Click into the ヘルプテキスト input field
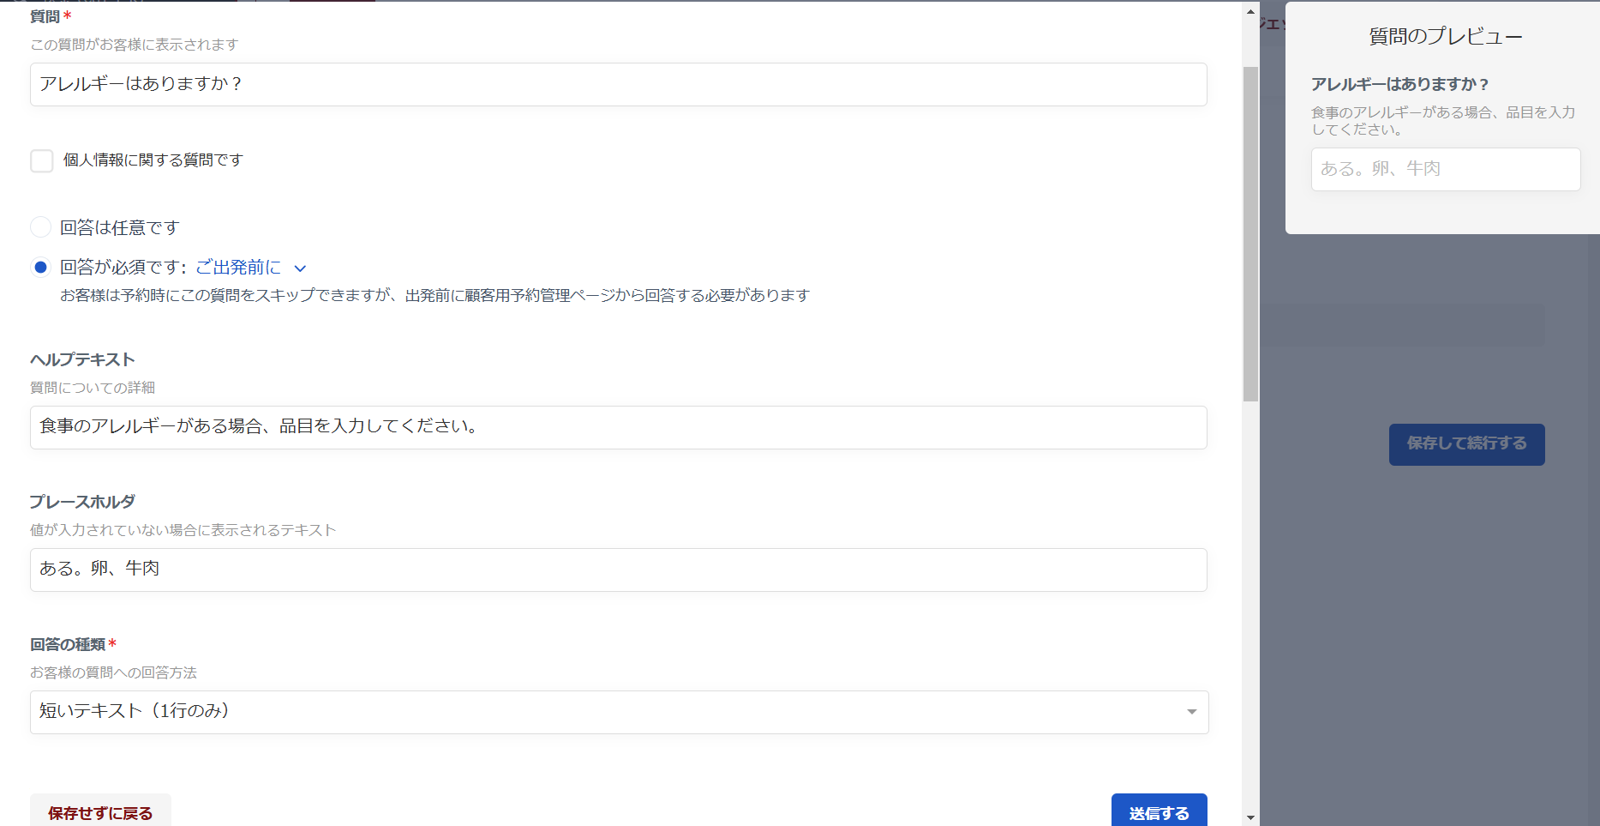The width and height of the screenshot is (1600, 826). pyautogui.click(x=618, y=427)
